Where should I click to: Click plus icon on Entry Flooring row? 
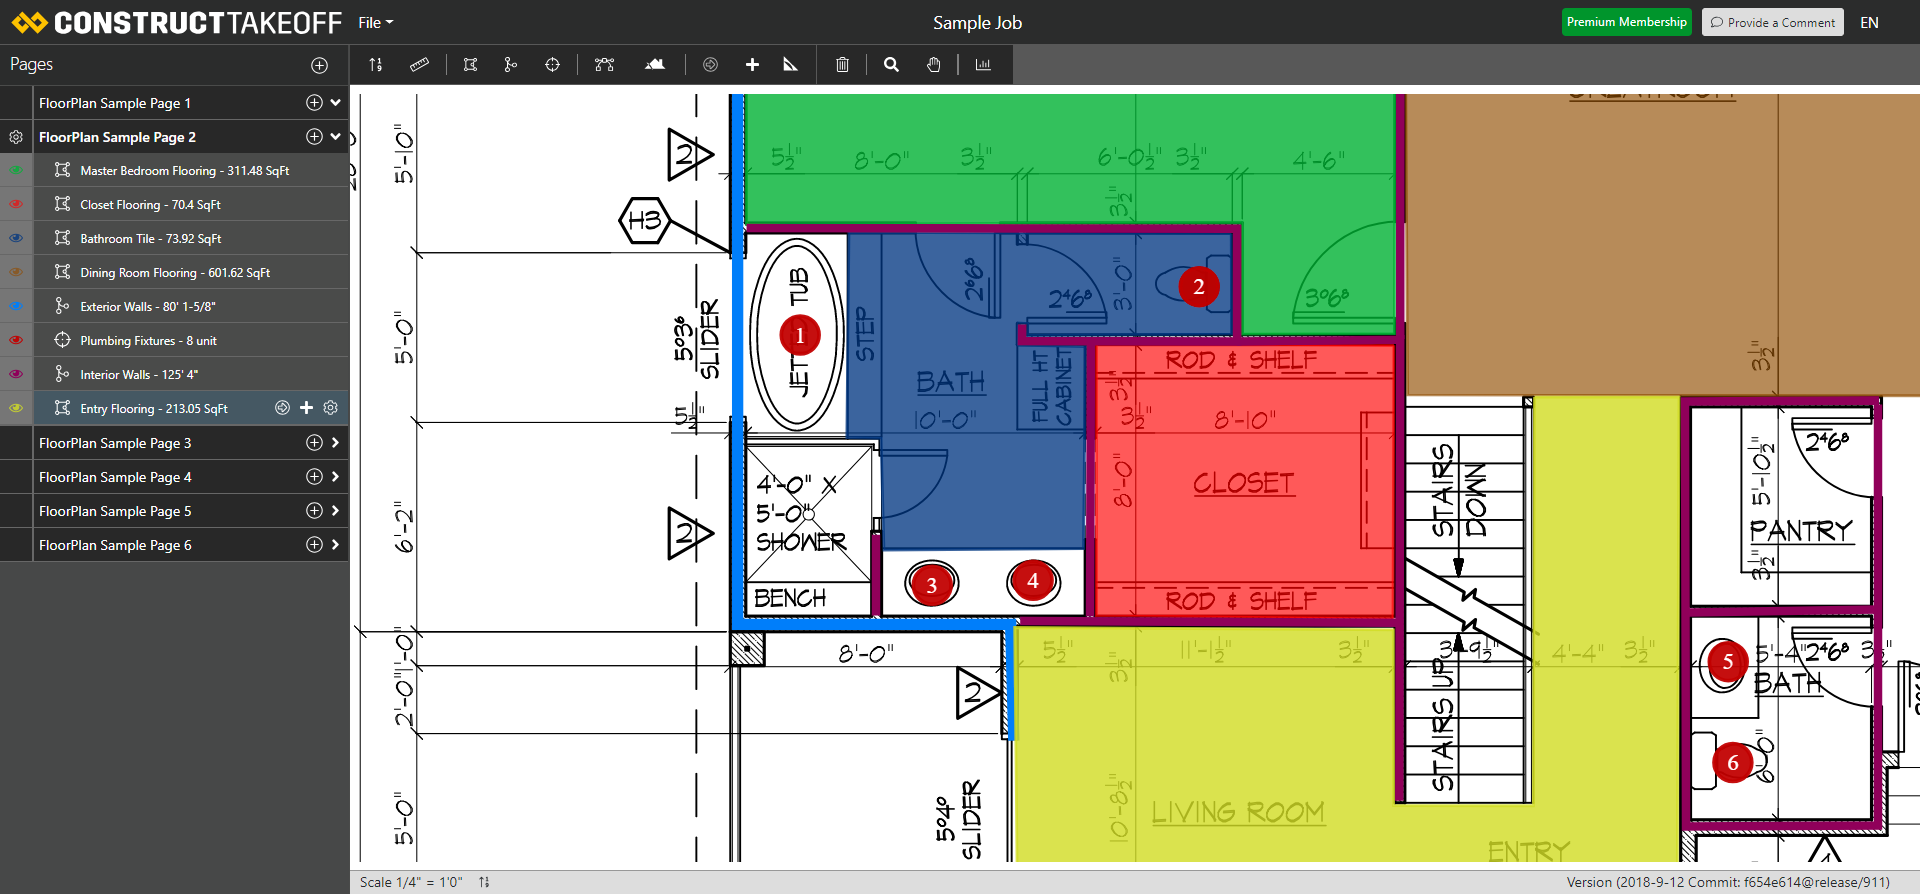point(307,408)
